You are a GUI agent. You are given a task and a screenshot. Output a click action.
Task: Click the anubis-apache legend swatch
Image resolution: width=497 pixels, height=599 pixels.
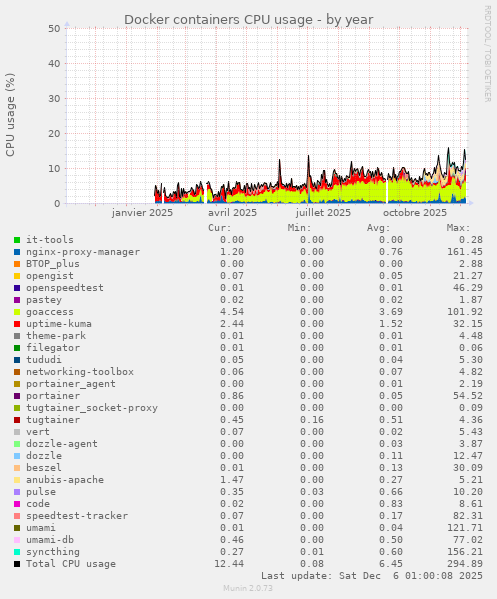click(17, 480)
